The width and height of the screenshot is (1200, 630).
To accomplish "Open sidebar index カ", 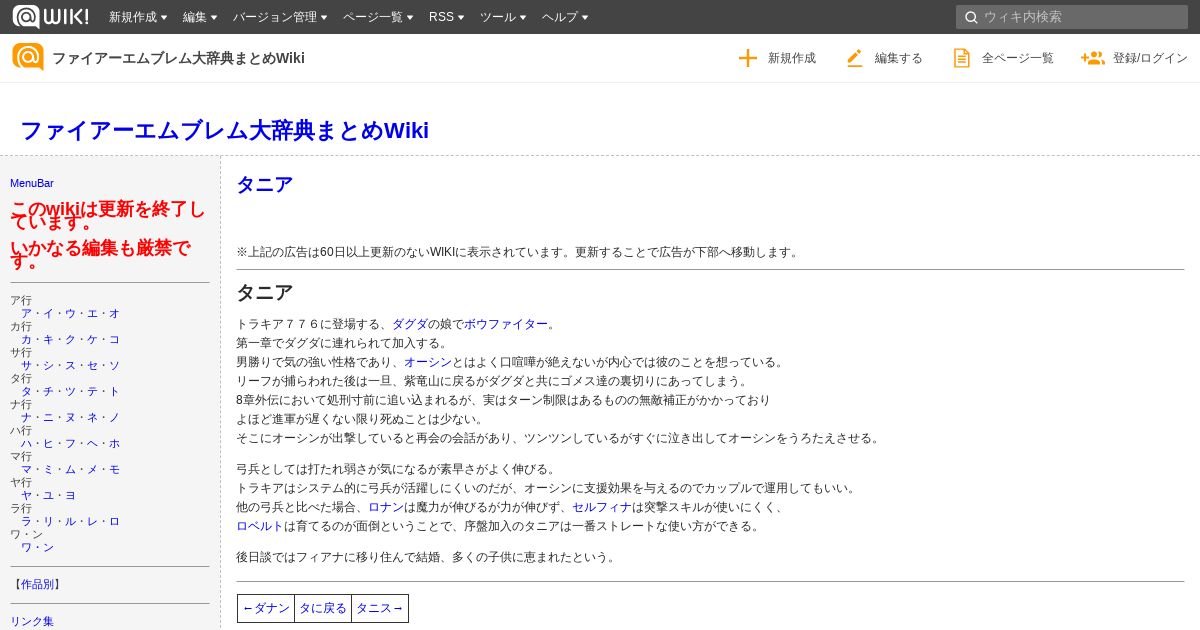I will coord(26,339).
